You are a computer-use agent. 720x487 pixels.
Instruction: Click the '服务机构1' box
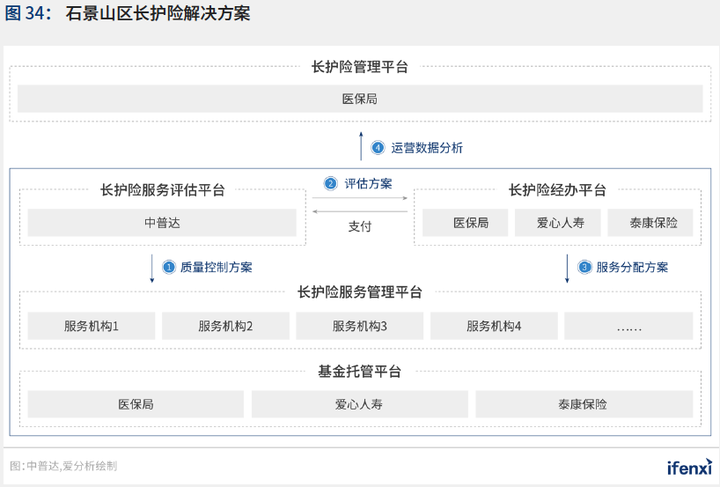pyautogui.click(x=91, y=326)
